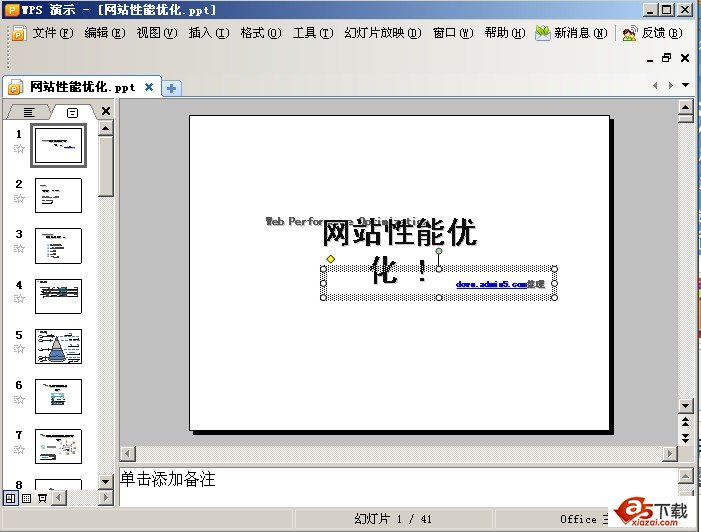Viewport: 701px width, 532px height.
Task: Click thumbnail pane scroll down arrow
Action: (106, 482)
